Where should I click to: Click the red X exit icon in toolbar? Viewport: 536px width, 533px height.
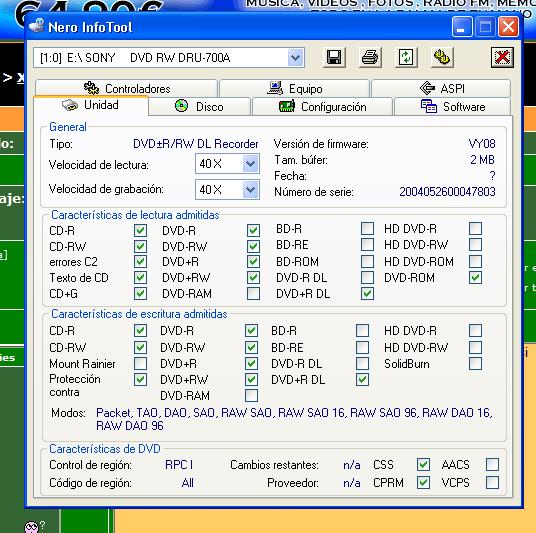(x=502, y=57)
